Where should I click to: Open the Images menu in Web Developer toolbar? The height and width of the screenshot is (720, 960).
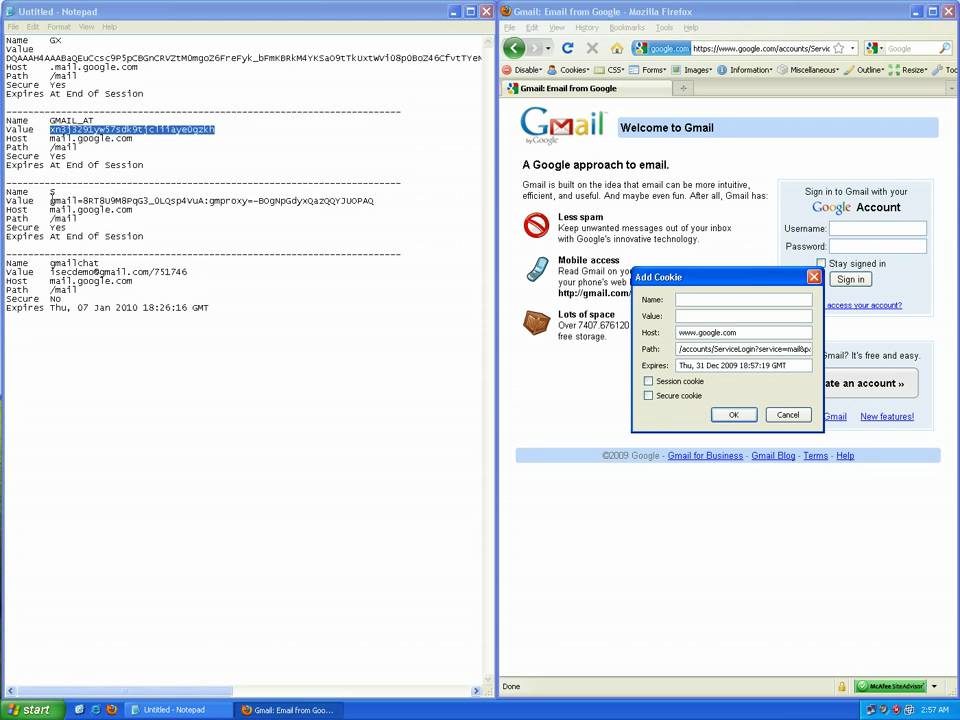pos(692,70)
